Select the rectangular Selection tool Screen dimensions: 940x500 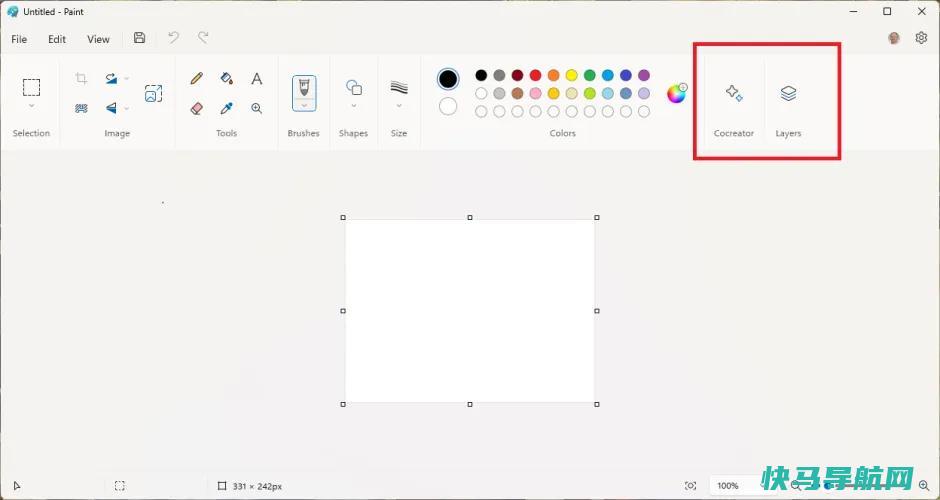[31, 88]
